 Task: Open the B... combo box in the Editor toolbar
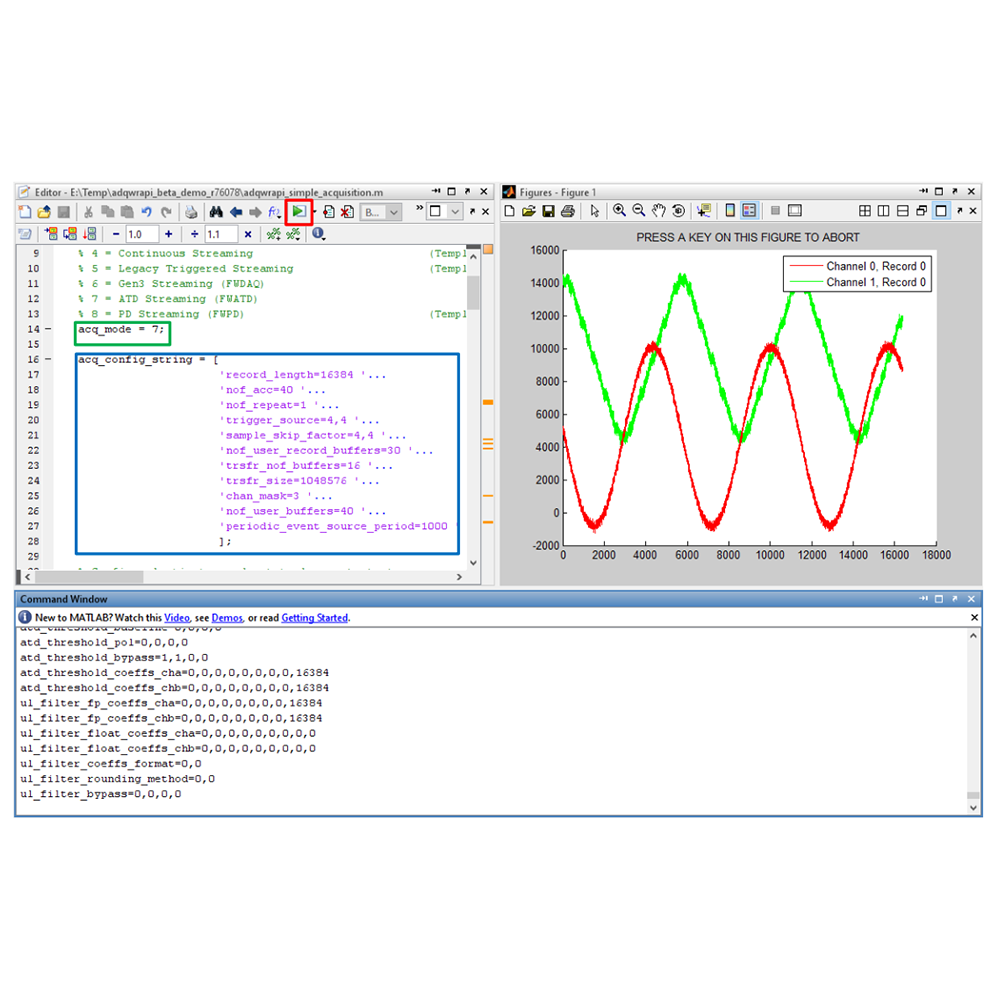tap(377, 212)
